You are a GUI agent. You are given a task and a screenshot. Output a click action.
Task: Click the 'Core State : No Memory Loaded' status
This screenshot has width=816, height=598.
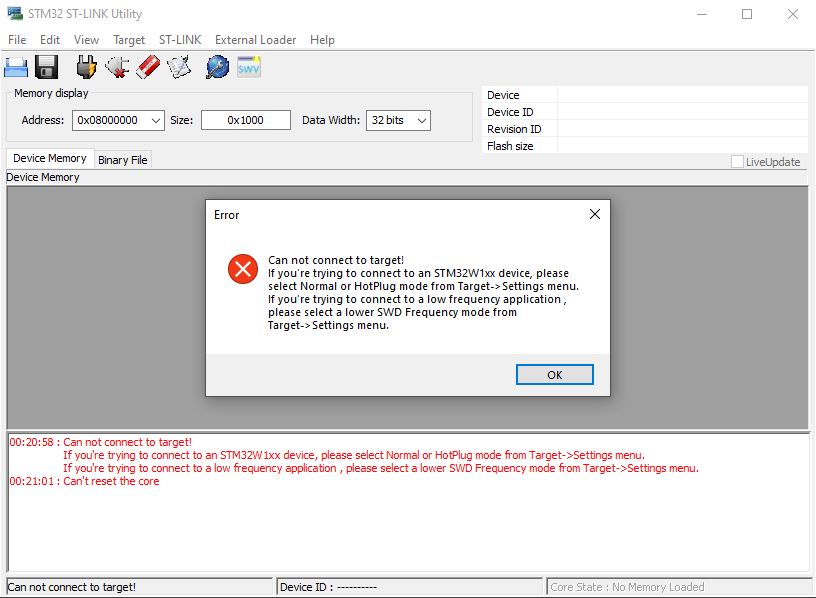627,587
